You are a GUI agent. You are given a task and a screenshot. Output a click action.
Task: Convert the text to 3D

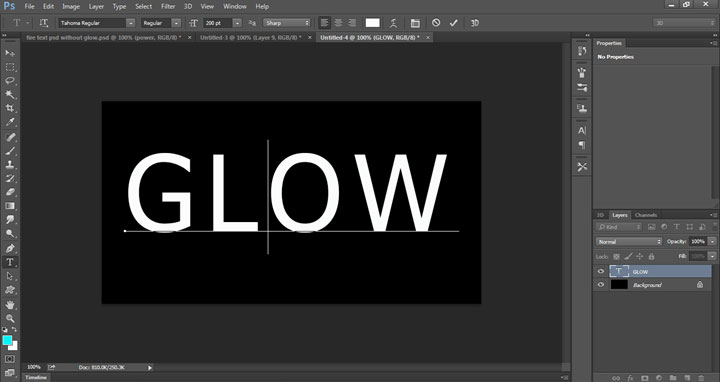click(475, 22)
